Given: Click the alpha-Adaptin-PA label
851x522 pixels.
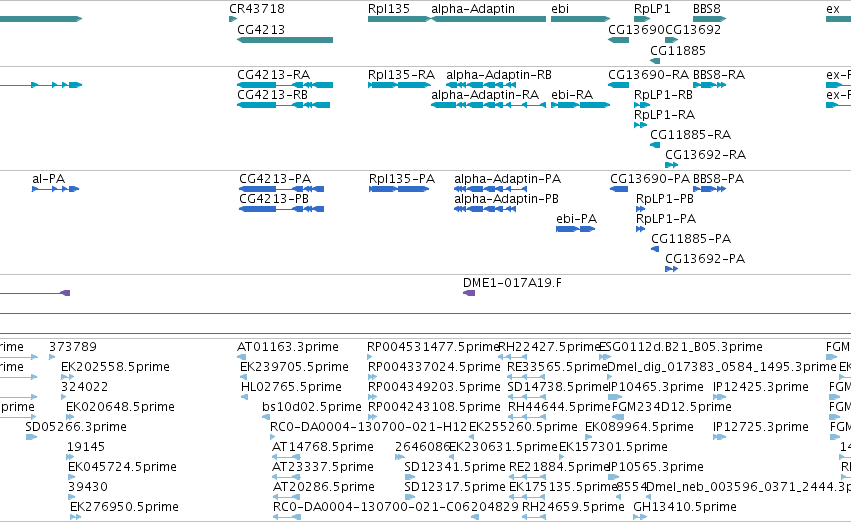Looking at the screenshot, I should pyautogui.click(x=507, y=179).
